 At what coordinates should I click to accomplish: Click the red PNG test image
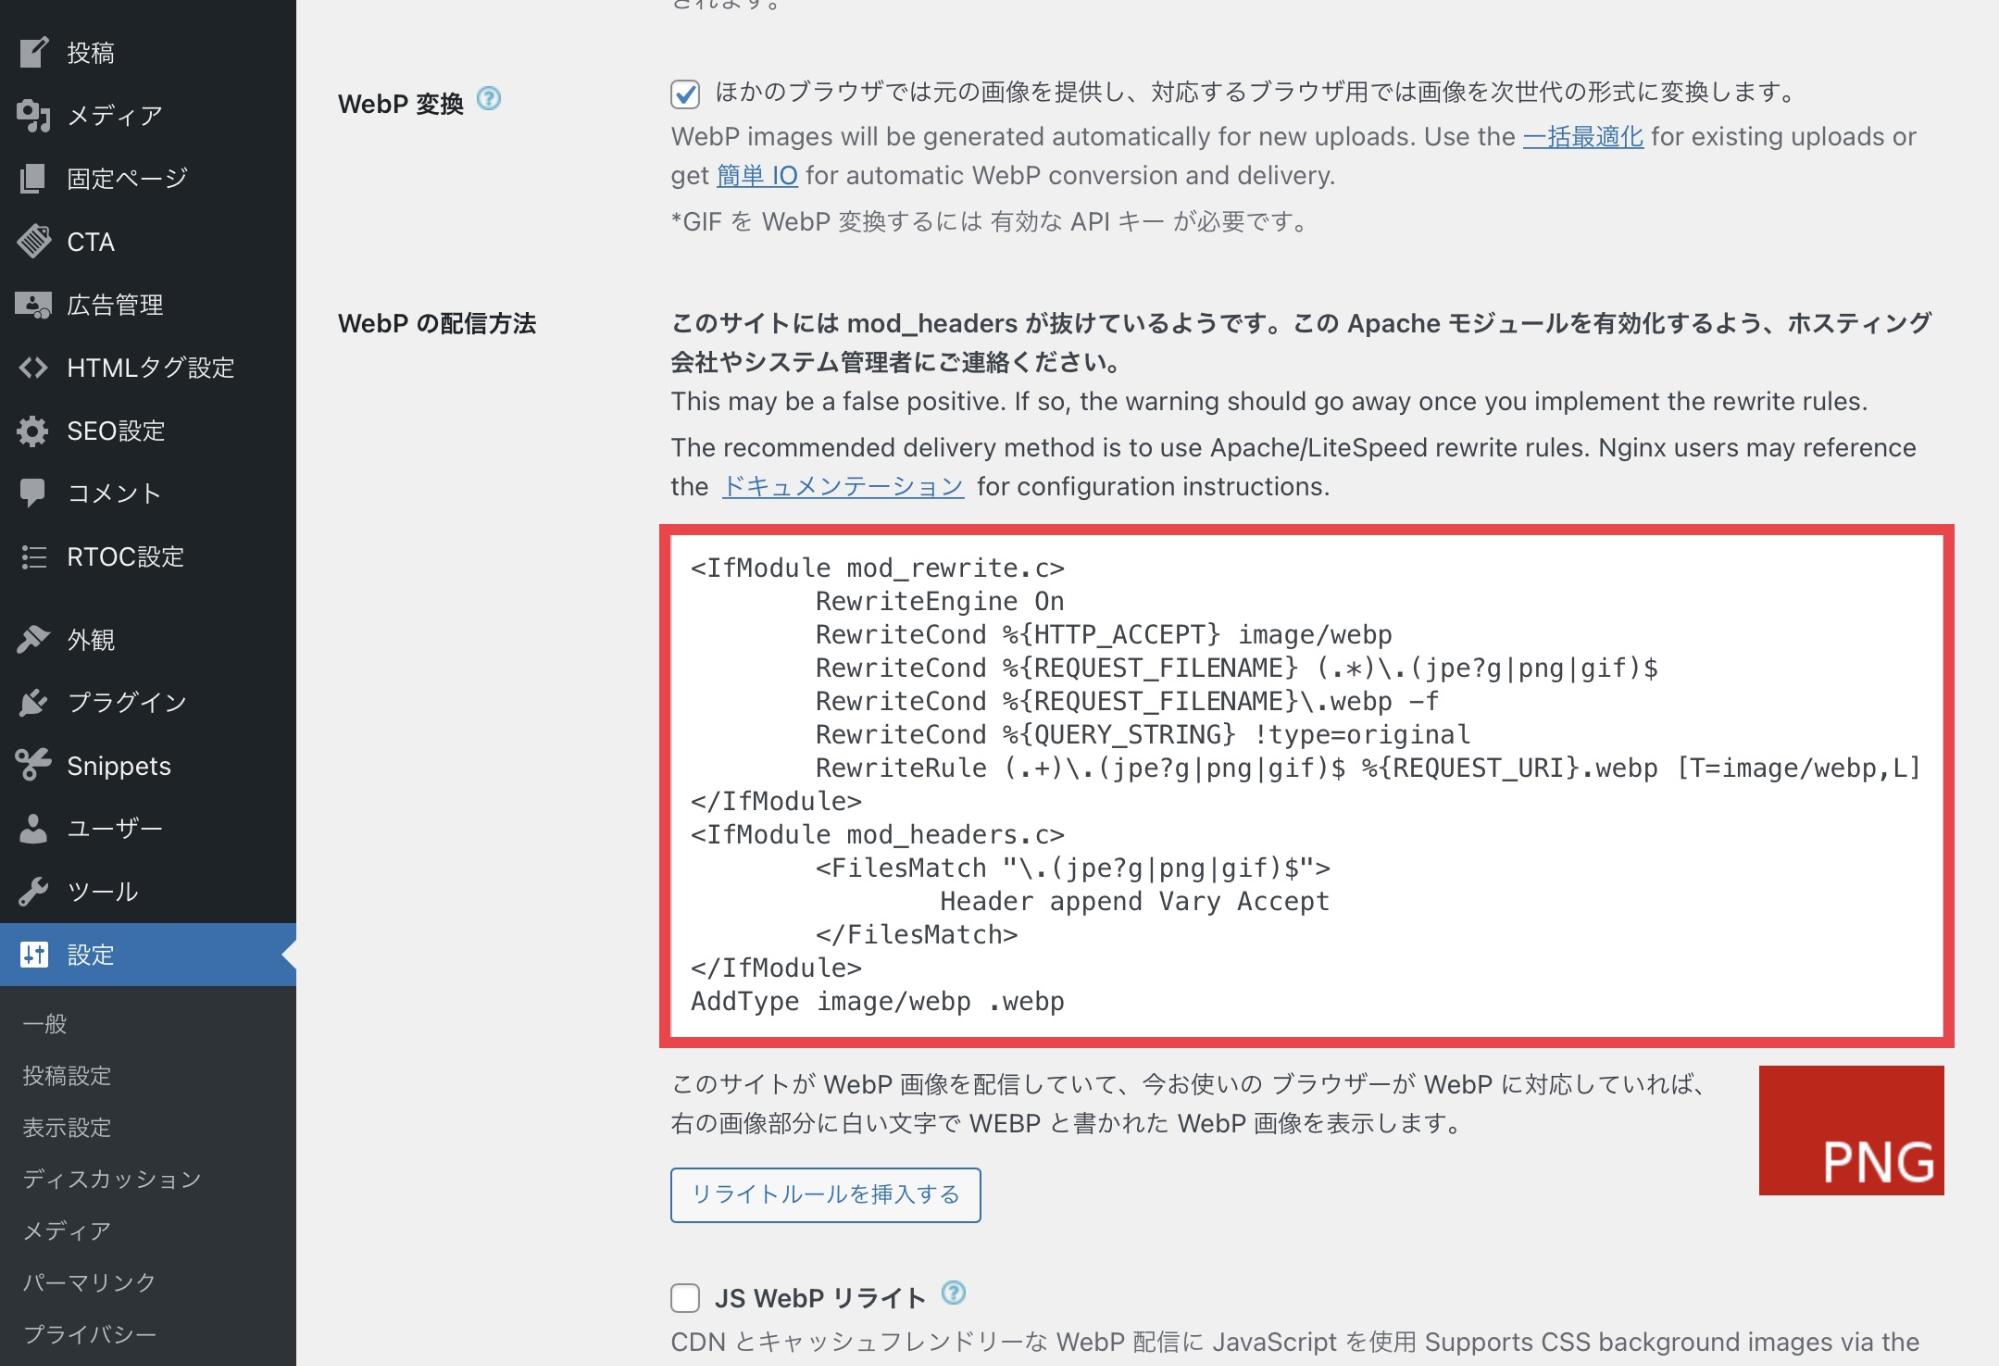pos(1851,1130)
